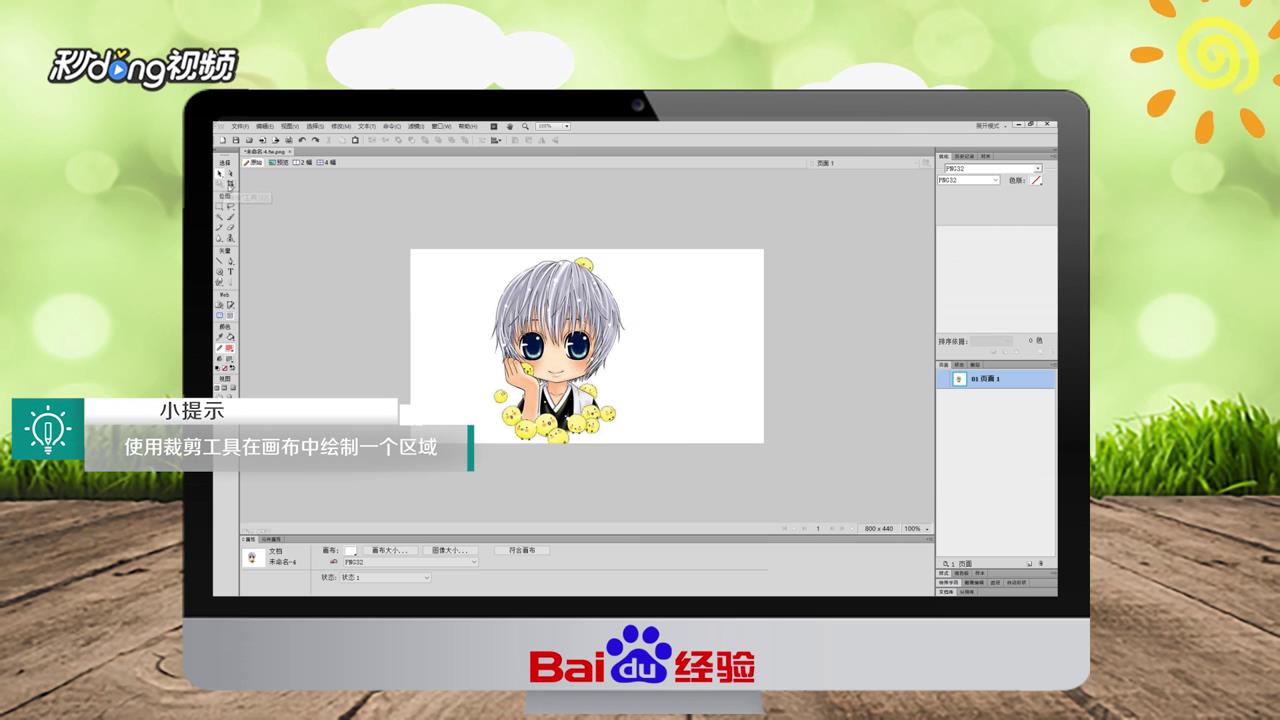
Task: Open the 色版 matte color swatch
Action: 1036,180
